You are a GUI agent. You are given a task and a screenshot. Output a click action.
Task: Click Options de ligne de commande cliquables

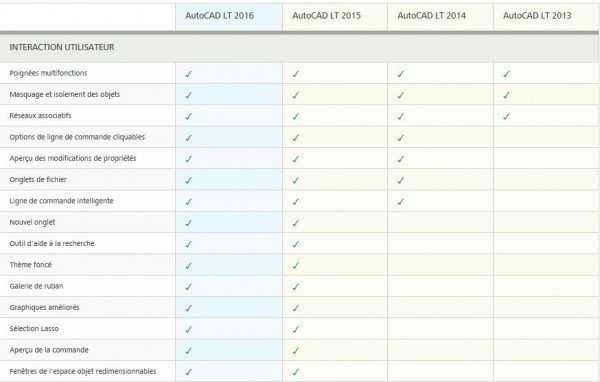click(77, 137)
